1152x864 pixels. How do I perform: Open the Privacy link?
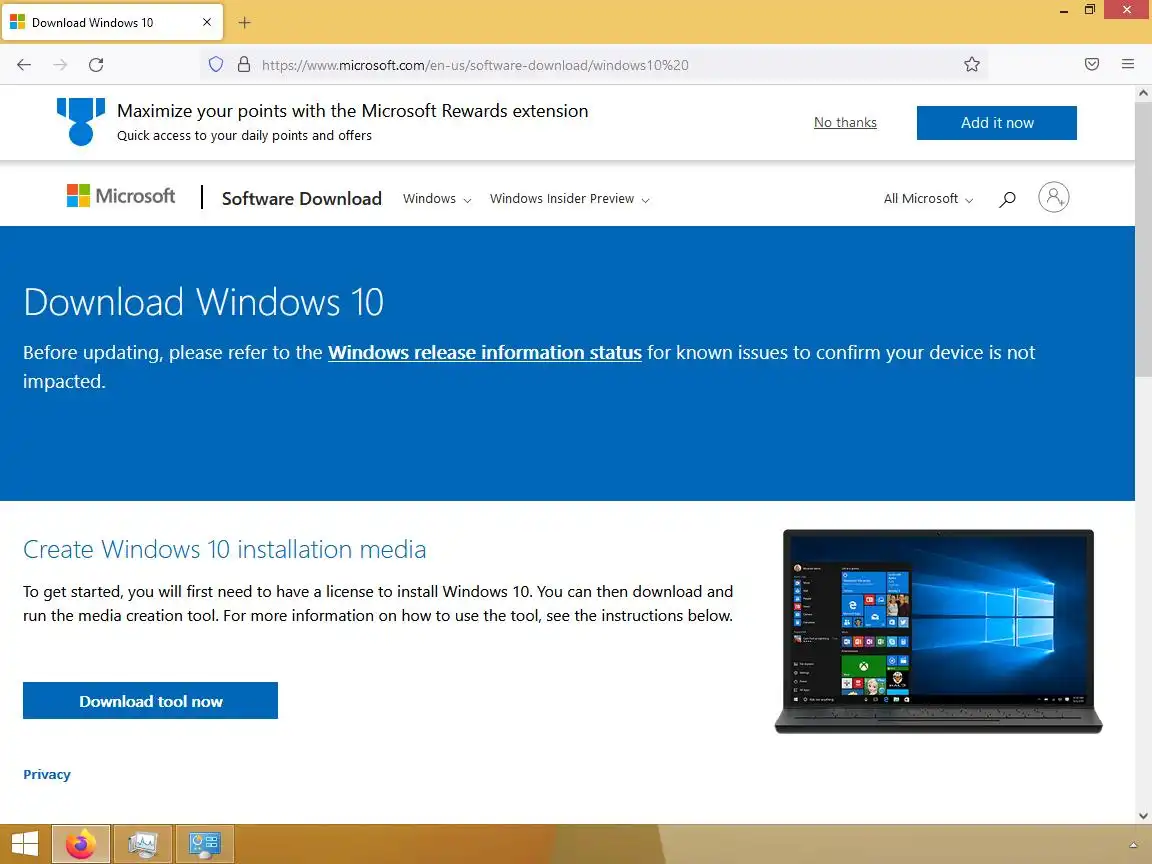[47, 774]
